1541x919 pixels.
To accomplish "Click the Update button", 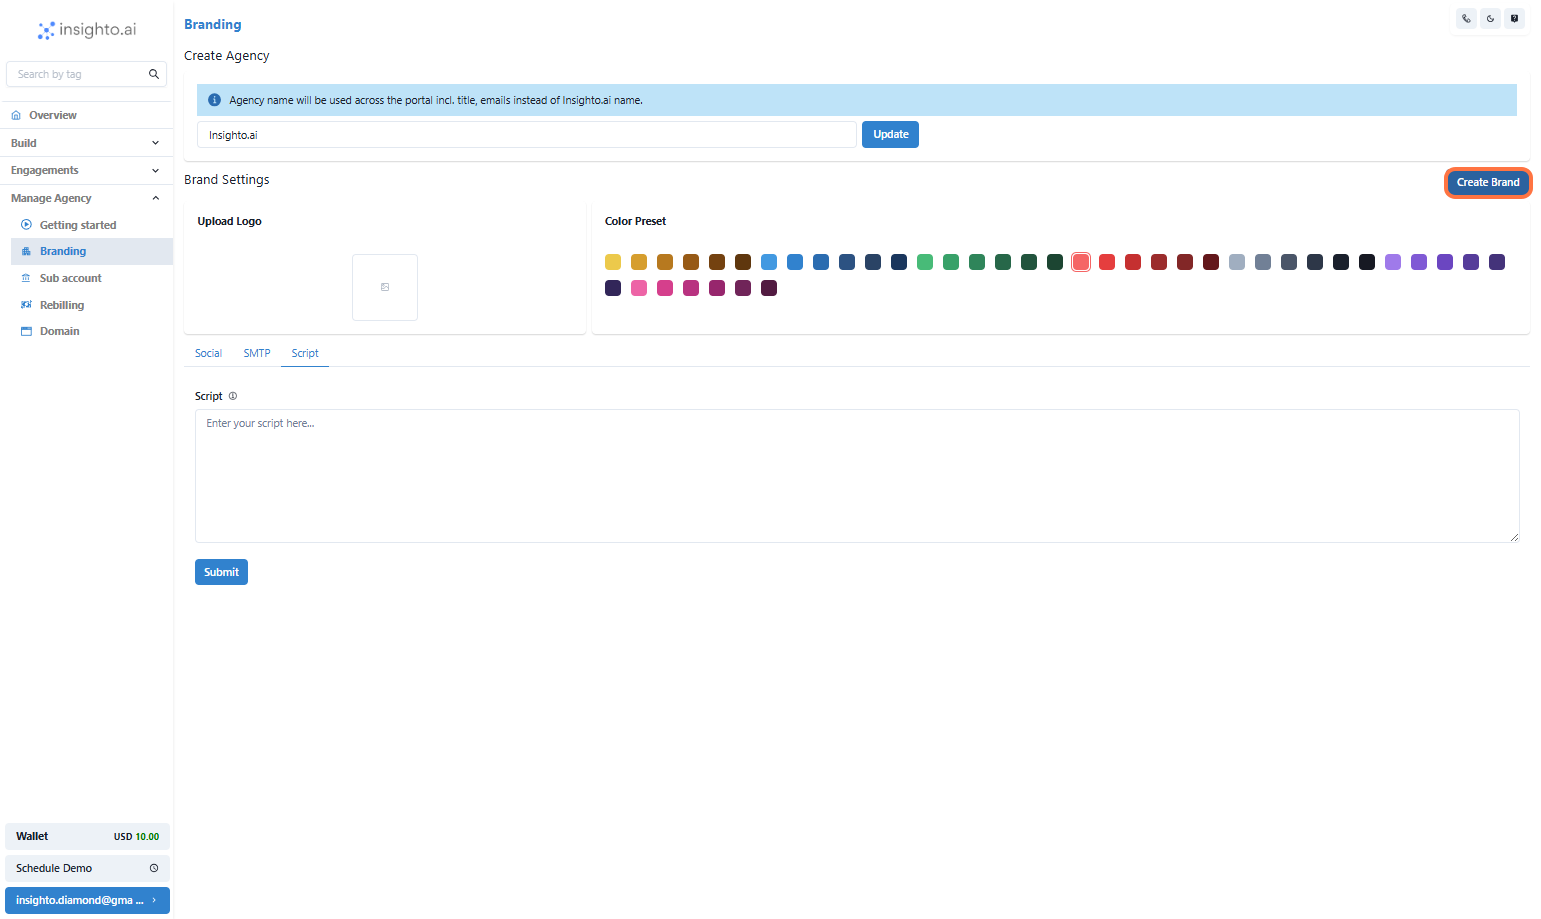I will point(890,134).
